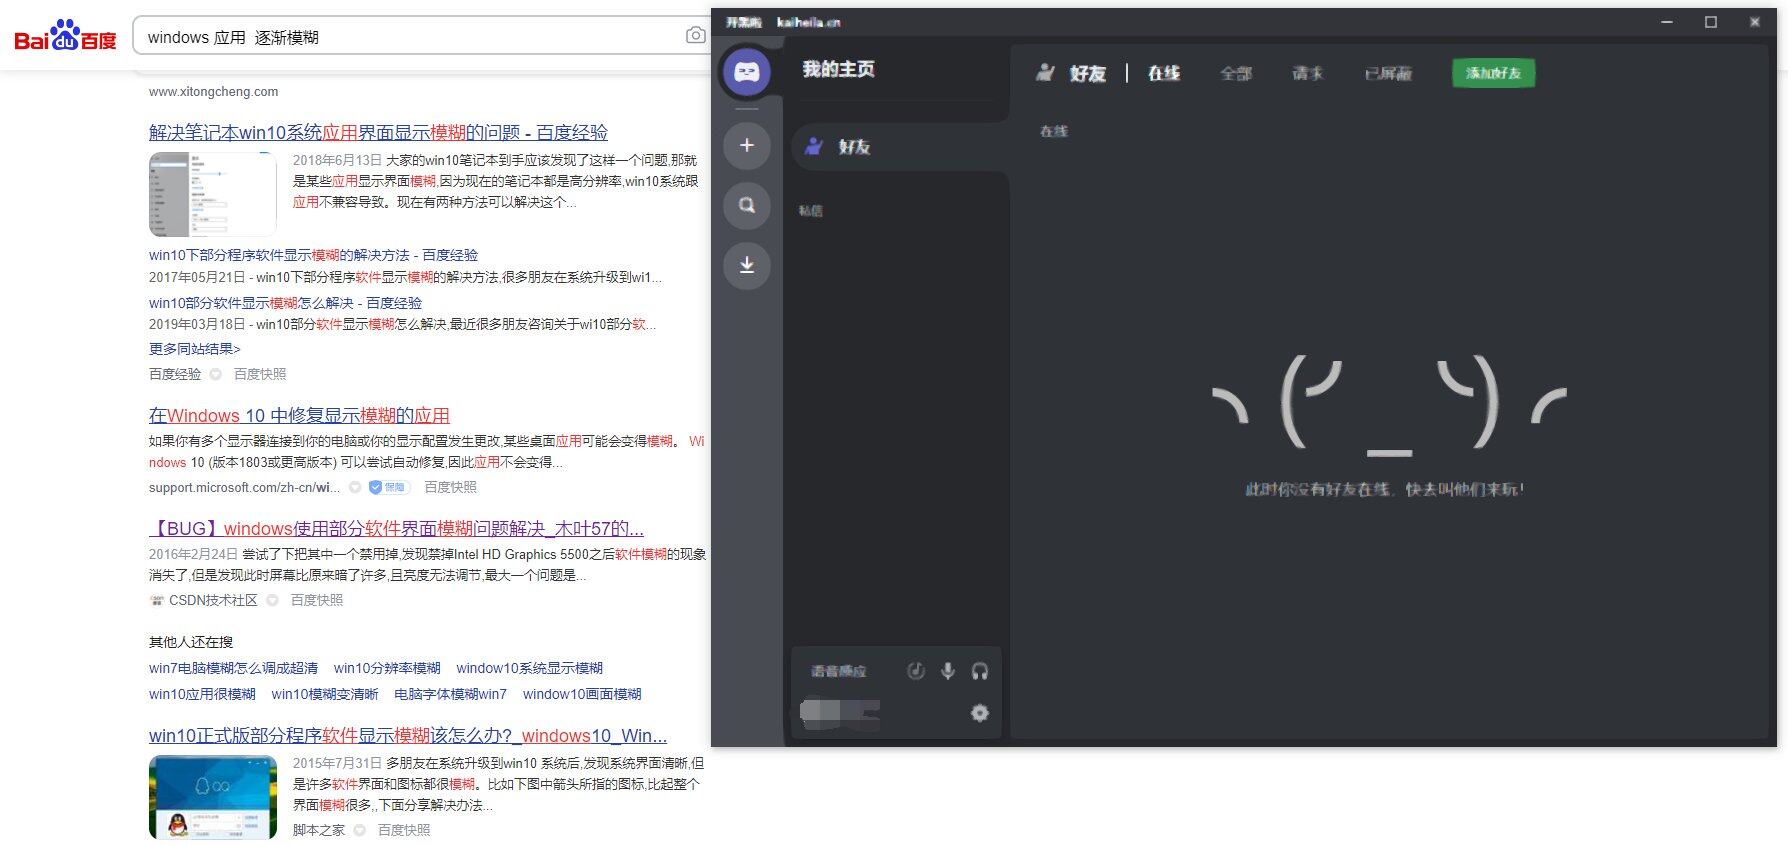
Task: Click related search 电脑字体模糊win7
Action: coord(450,694)
